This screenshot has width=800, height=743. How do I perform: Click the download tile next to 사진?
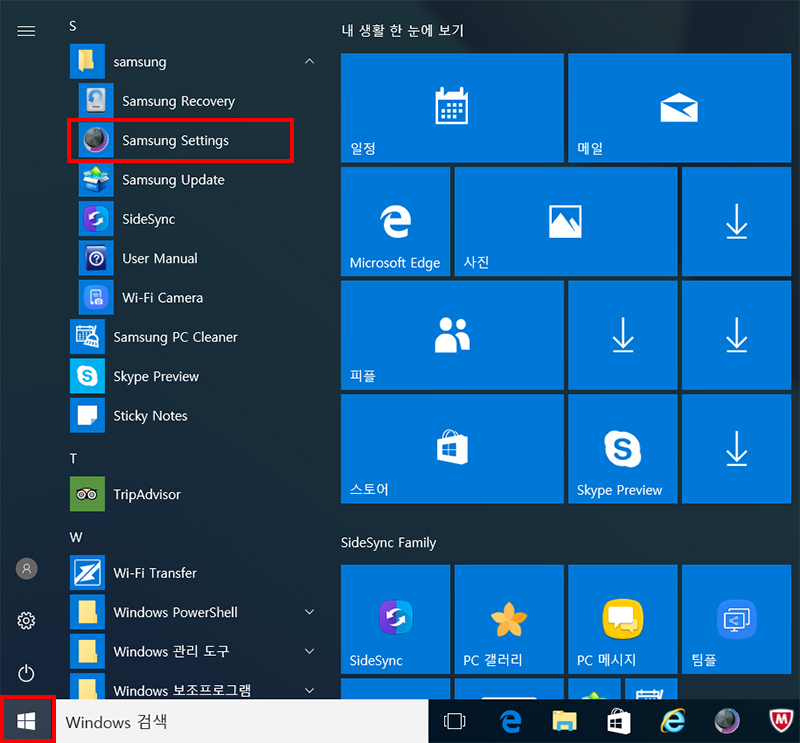pos(737,221)
